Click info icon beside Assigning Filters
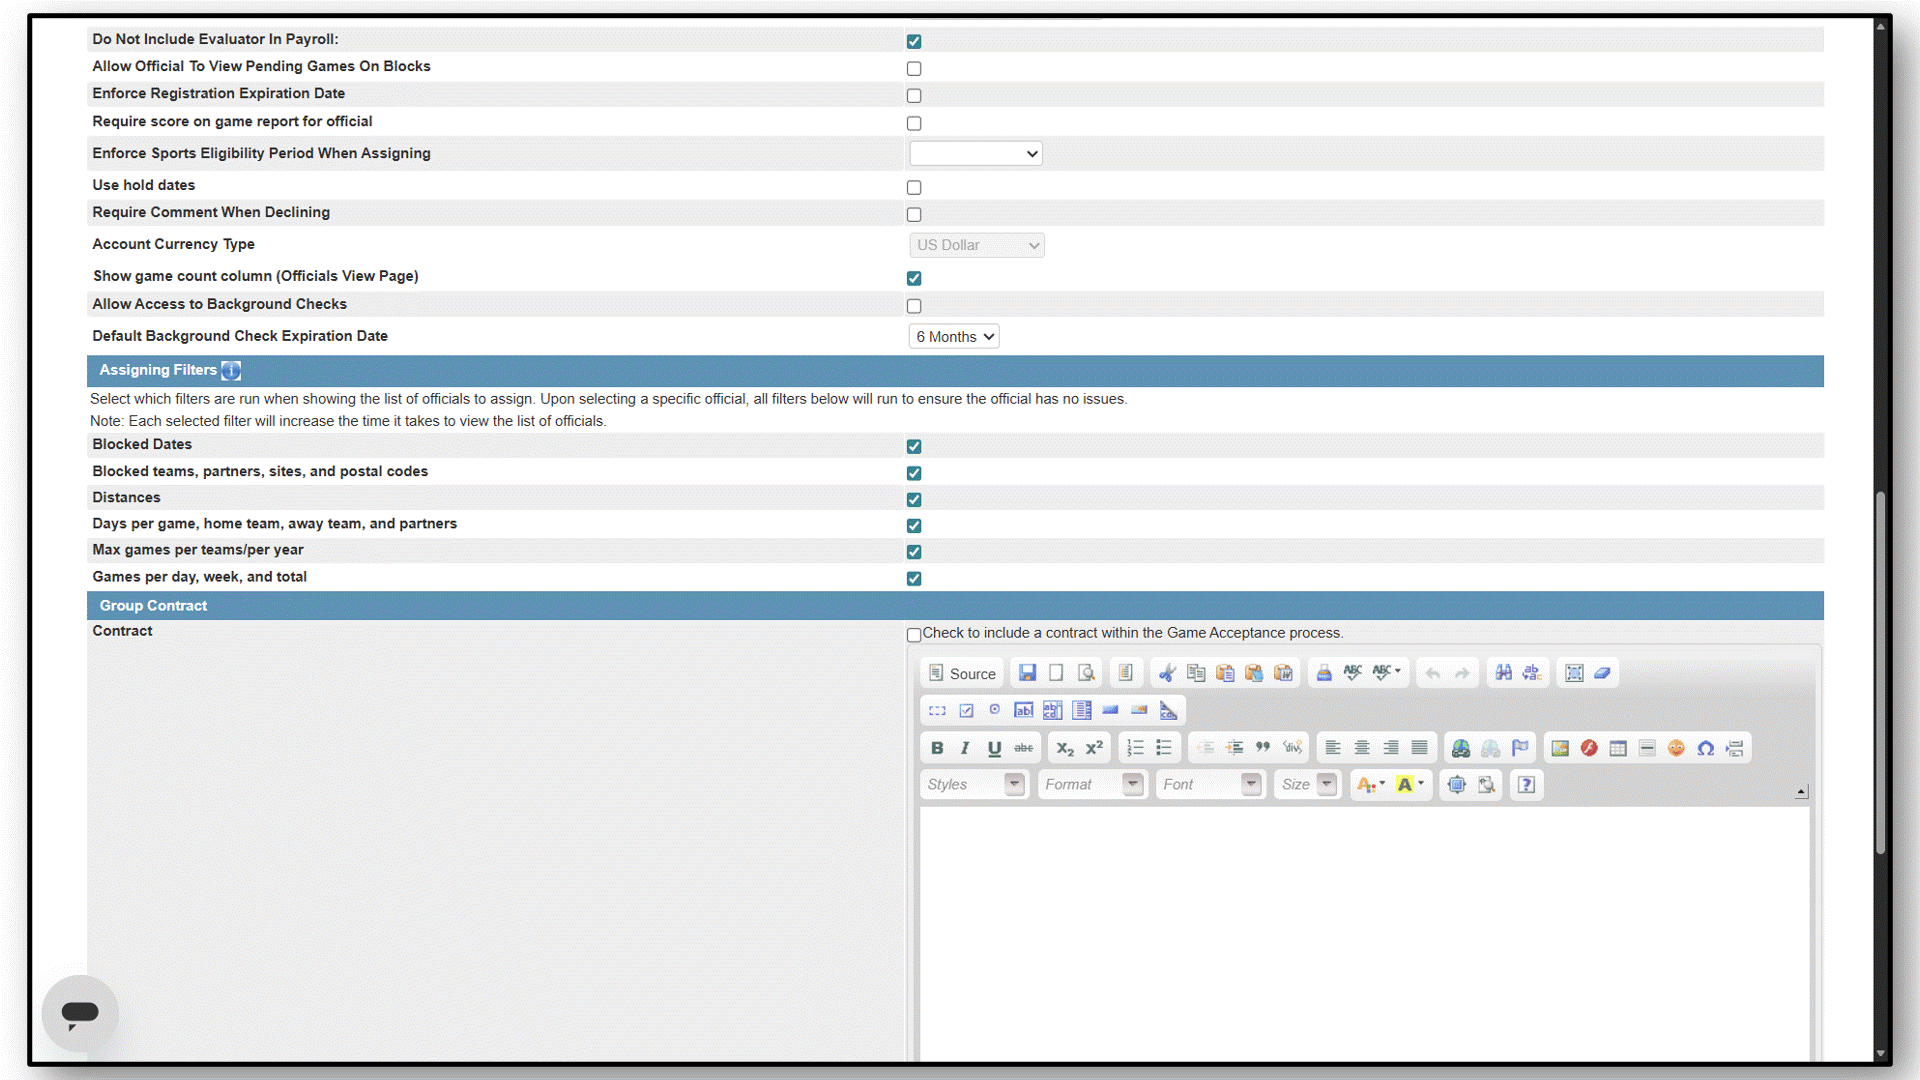Screen dimensions: 1920x1080 [231, 371]
